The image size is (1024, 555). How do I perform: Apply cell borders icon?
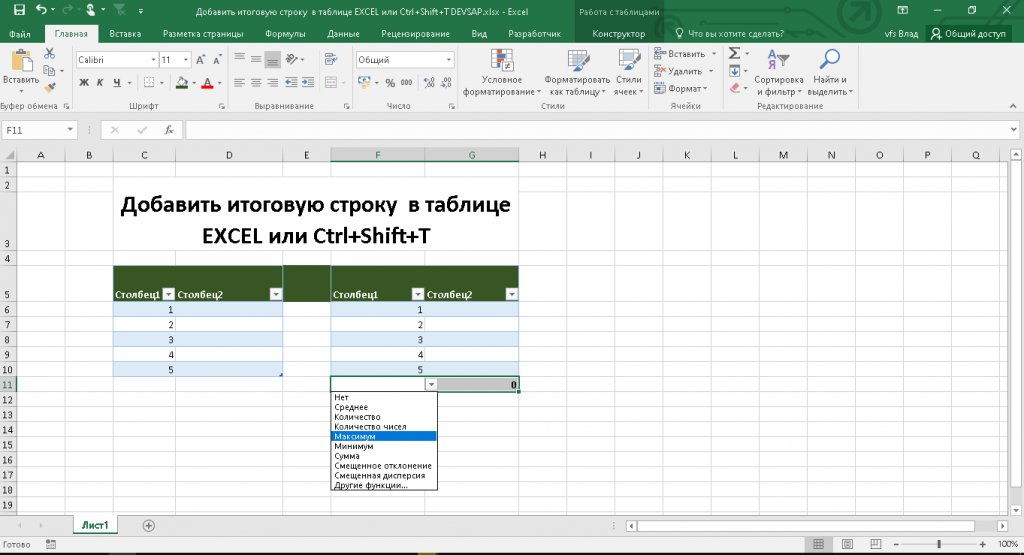tap(149, 82)
